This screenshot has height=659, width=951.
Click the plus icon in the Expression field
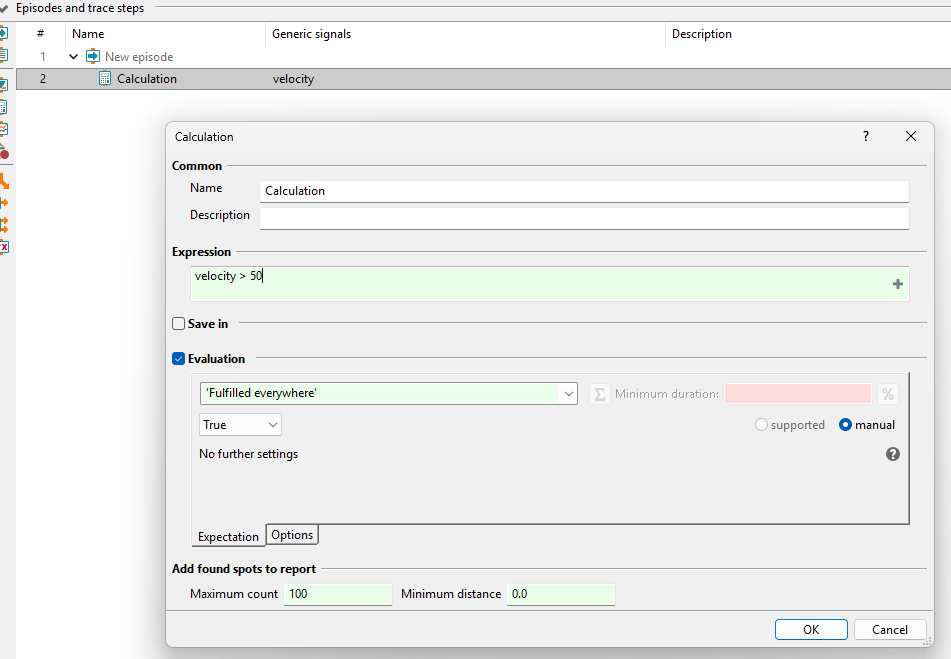[898, 284]
